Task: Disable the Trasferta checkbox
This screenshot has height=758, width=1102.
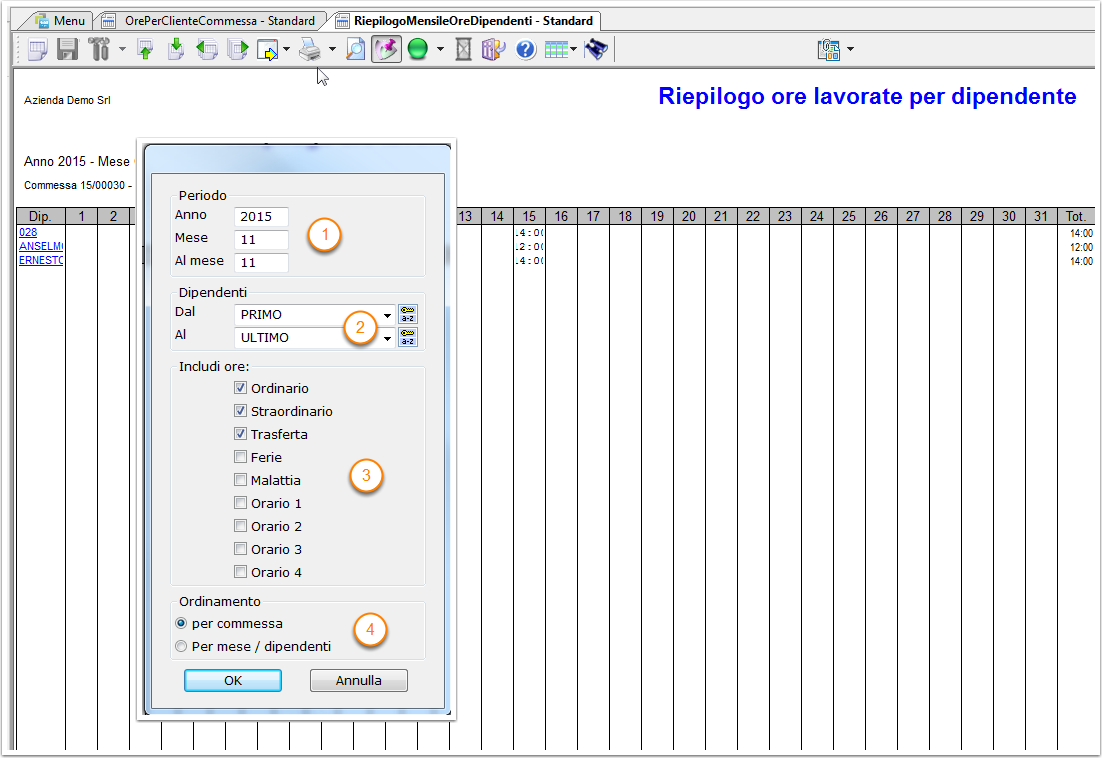Action: (240, 434)
